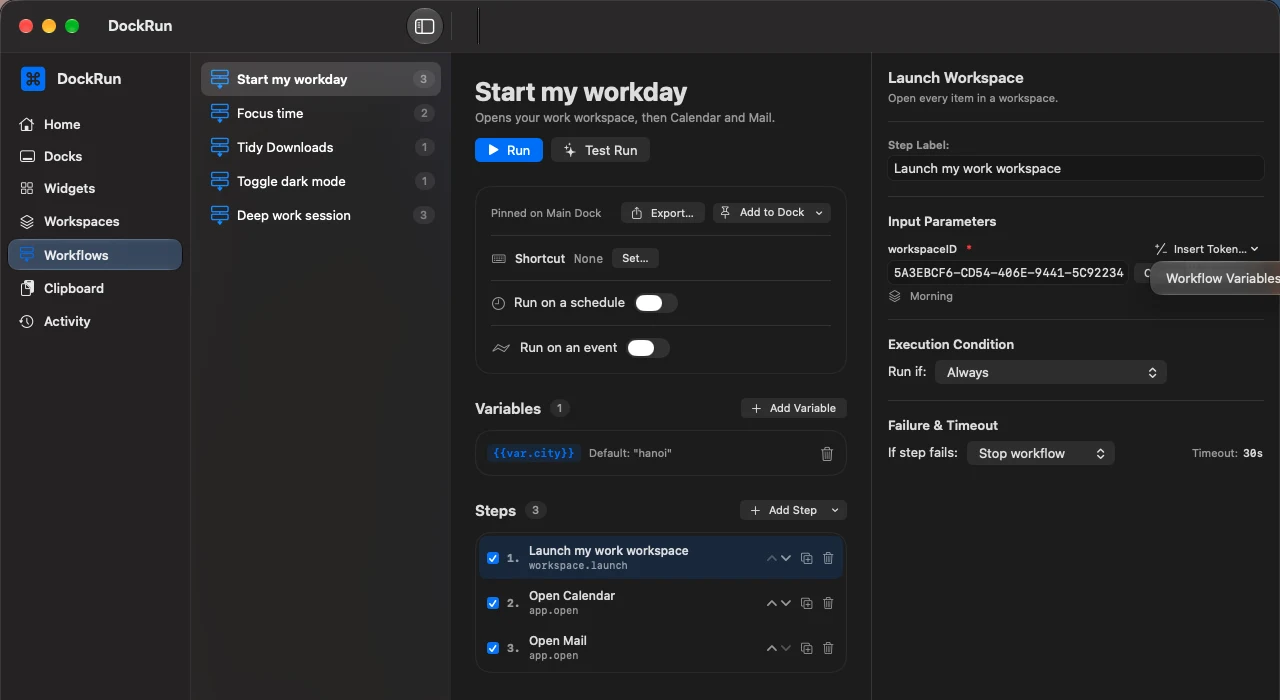Click the Toggle dark mode workflow icon
1280x700 pixels.
[220, 181]
